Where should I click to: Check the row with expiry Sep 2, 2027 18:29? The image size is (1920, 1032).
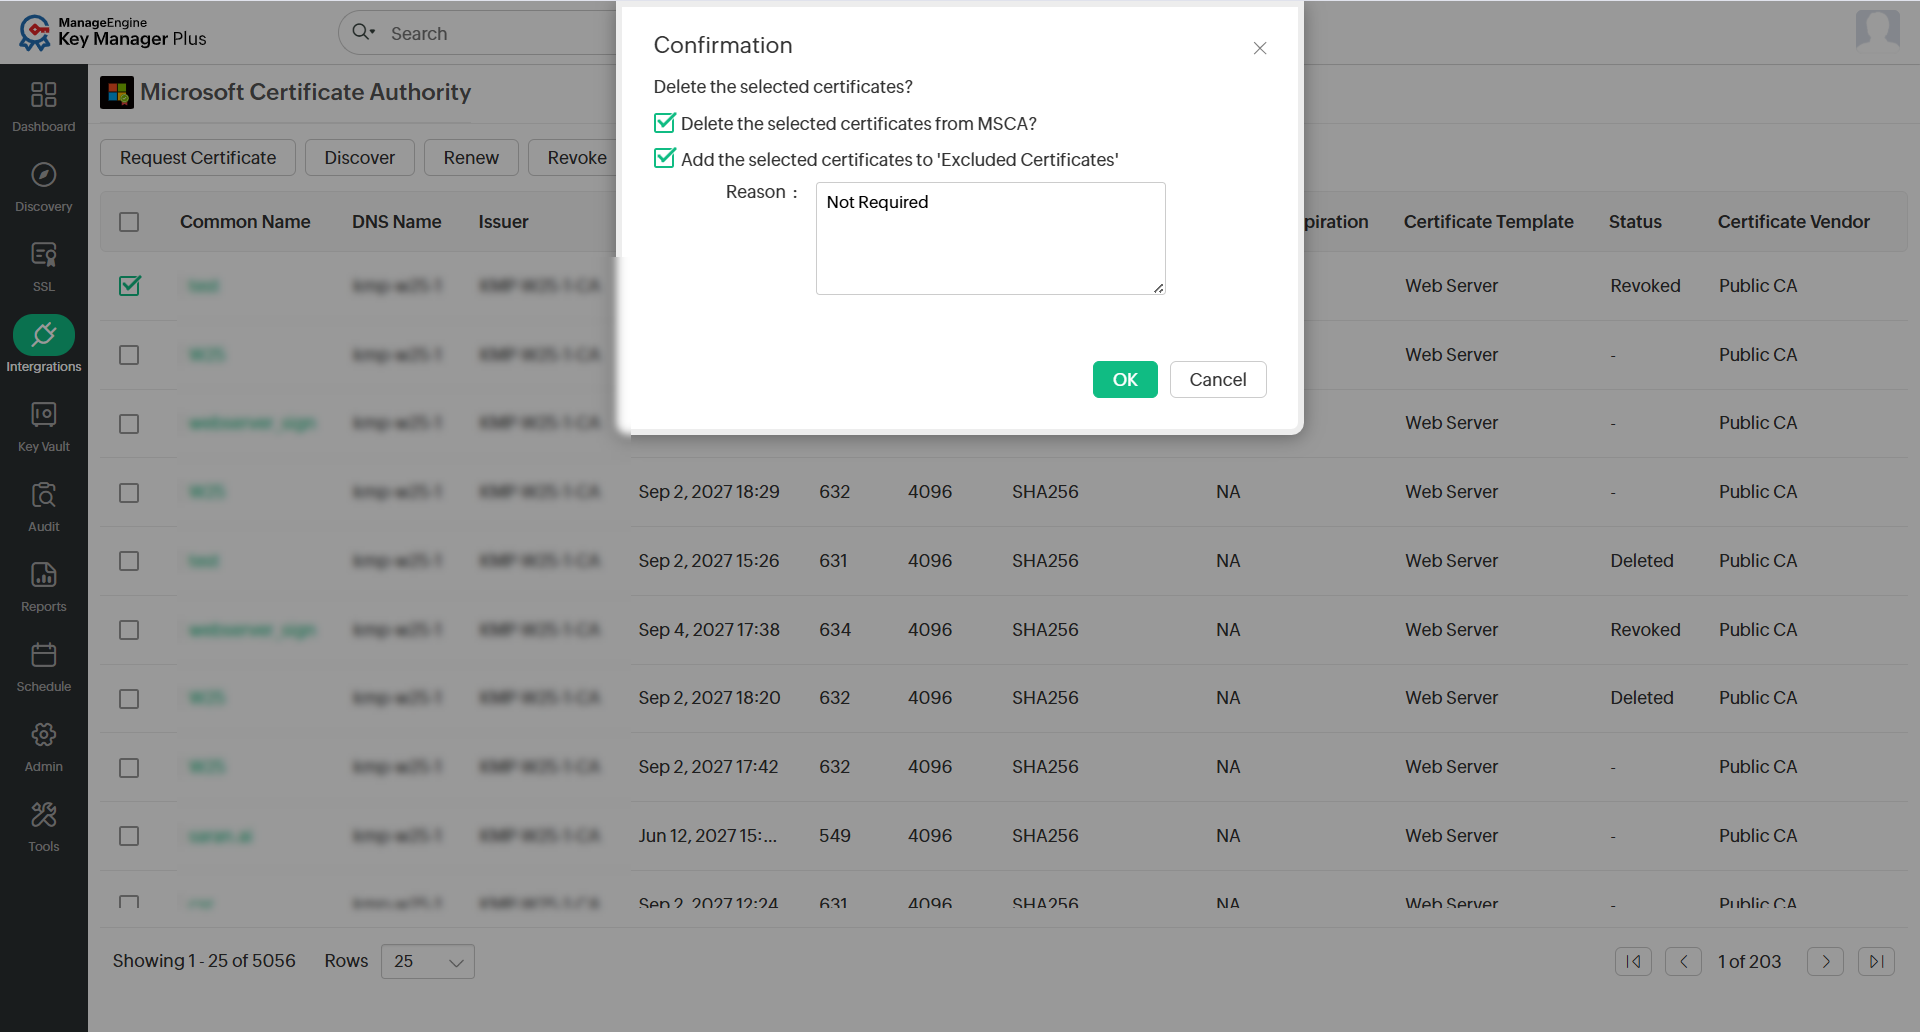pos(129,493)
